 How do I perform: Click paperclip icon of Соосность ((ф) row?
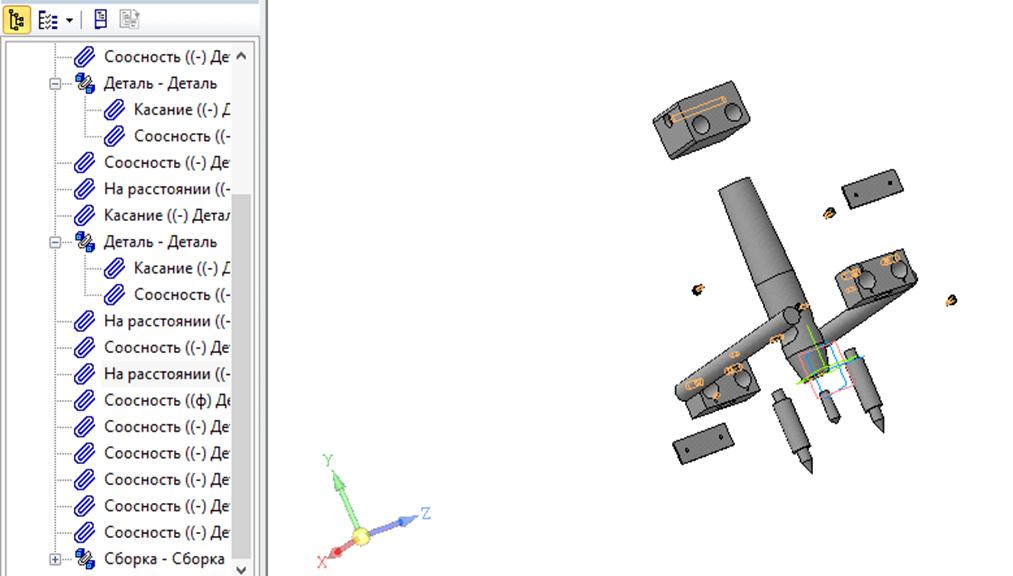(85, 400)
